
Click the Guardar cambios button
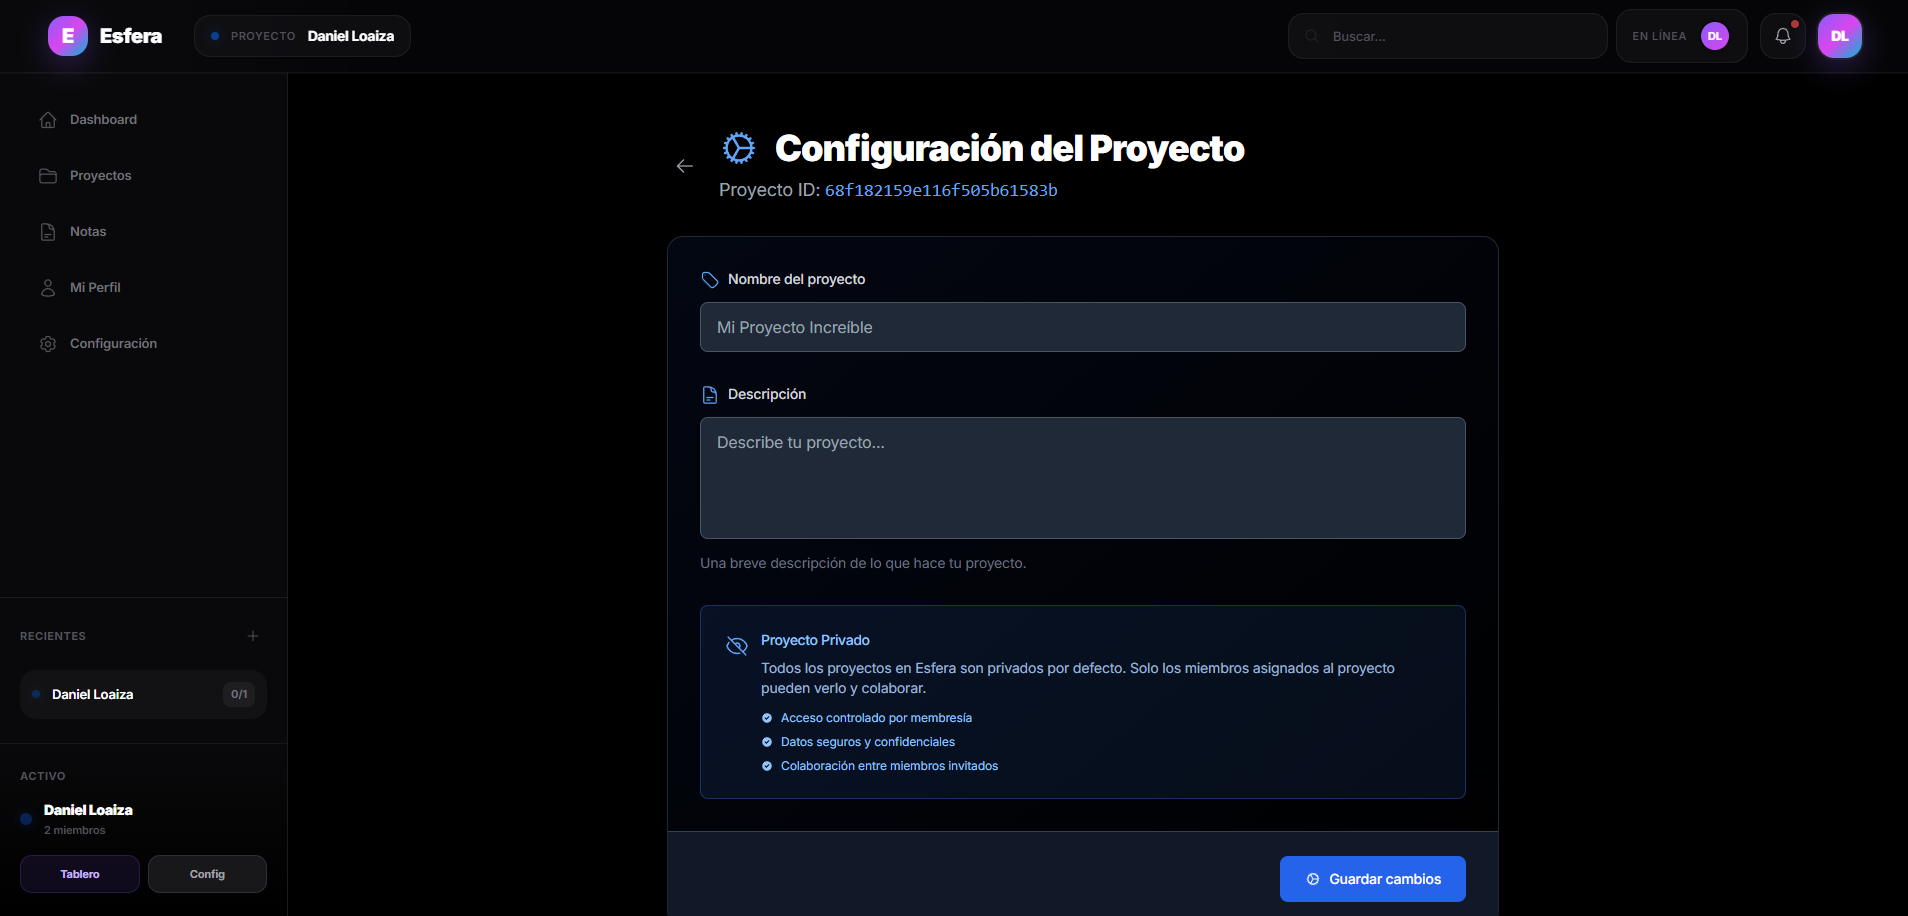[x=1371, y=878]
